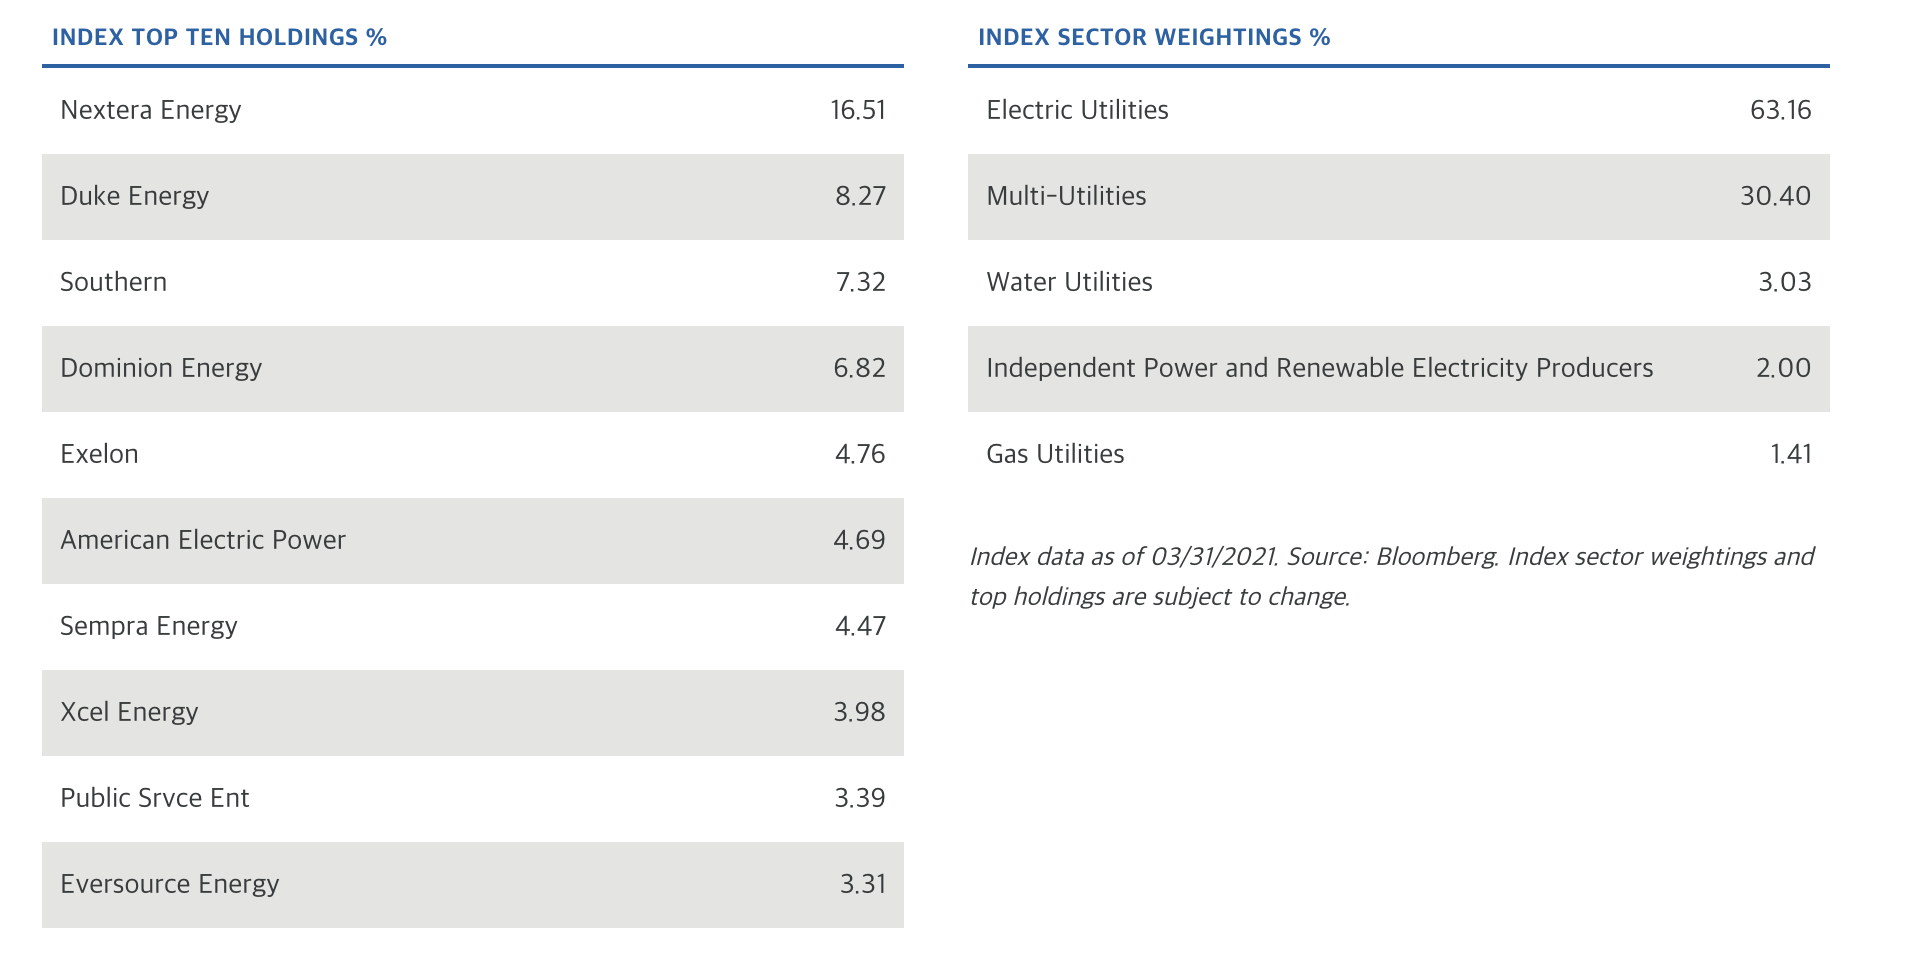Click the value 63.16
The width and height of the screenshot is (1932, 964).
tap(1781, 110)
